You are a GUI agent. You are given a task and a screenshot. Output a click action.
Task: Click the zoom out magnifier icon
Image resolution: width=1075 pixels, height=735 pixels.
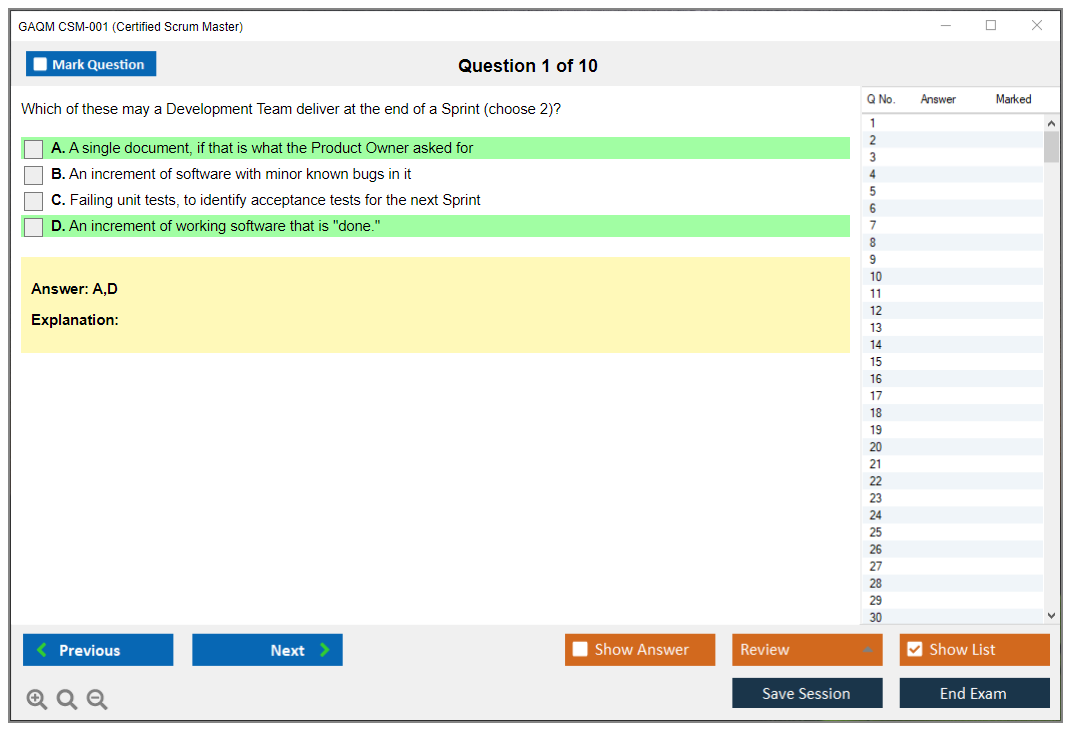[x=97, y=700]
